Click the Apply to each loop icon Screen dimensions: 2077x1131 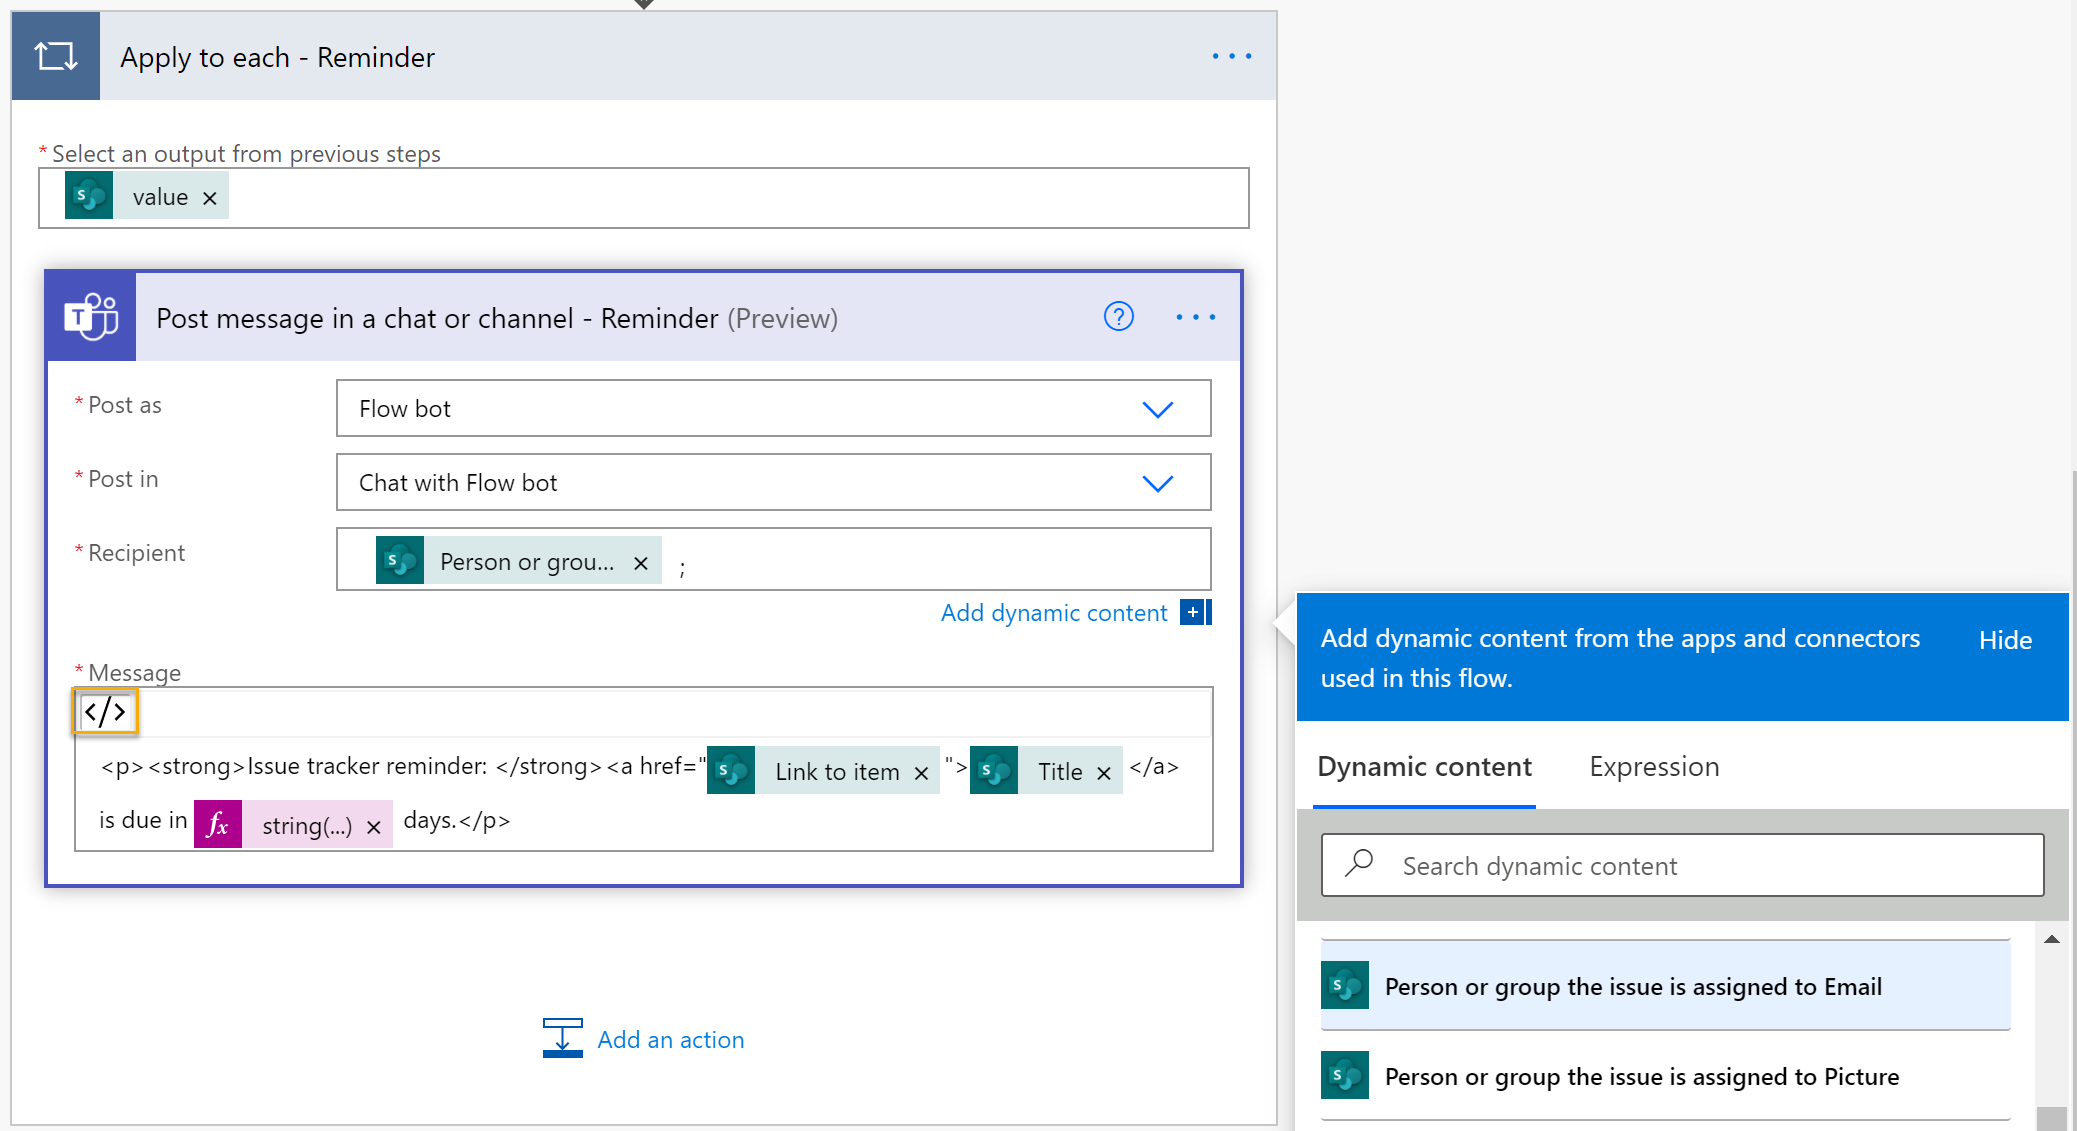(55, 56)
